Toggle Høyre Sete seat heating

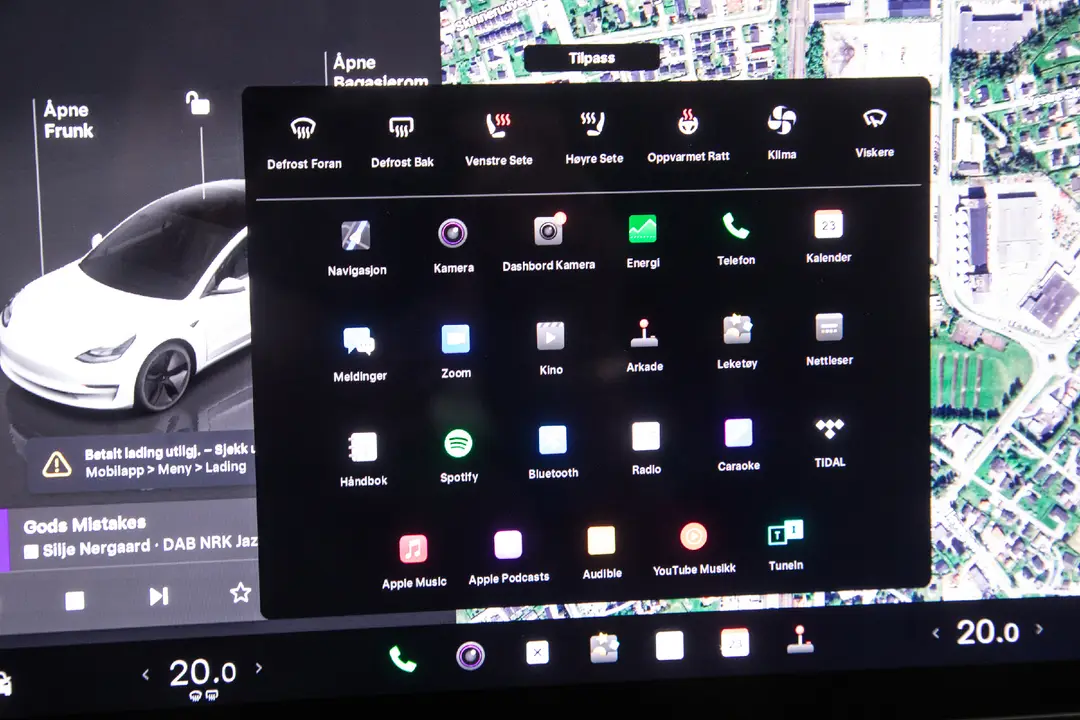coord(594,137)
